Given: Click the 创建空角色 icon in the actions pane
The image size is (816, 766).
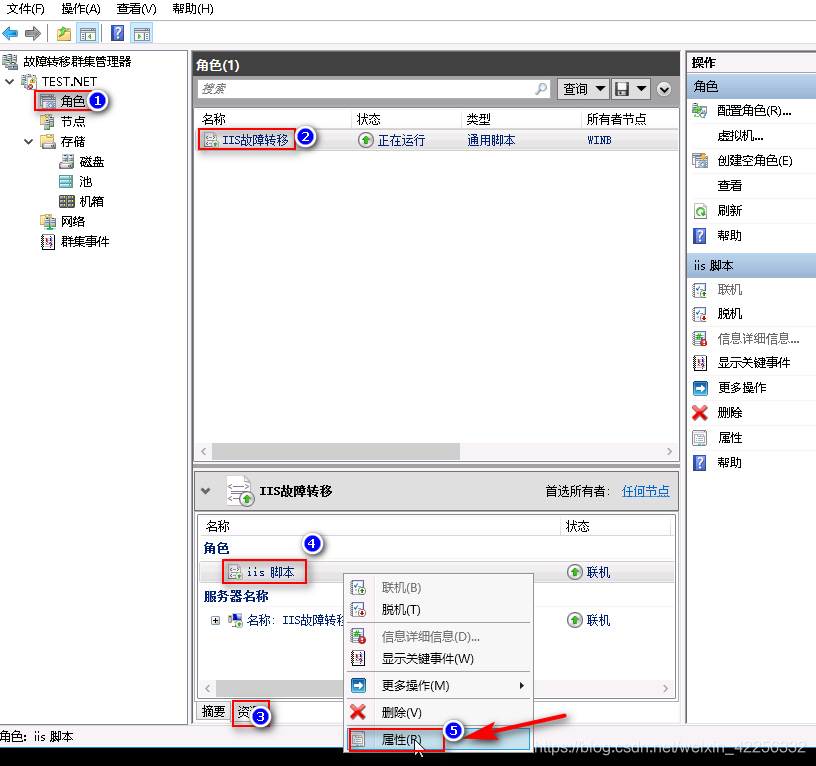Looking at the screenshot, I should coord(700,160).
